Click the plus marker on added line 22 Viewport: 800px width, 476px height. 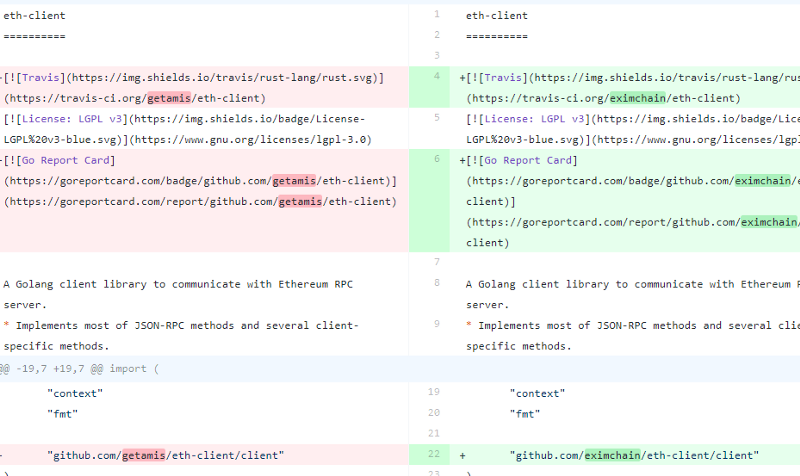tap(462, 456)
